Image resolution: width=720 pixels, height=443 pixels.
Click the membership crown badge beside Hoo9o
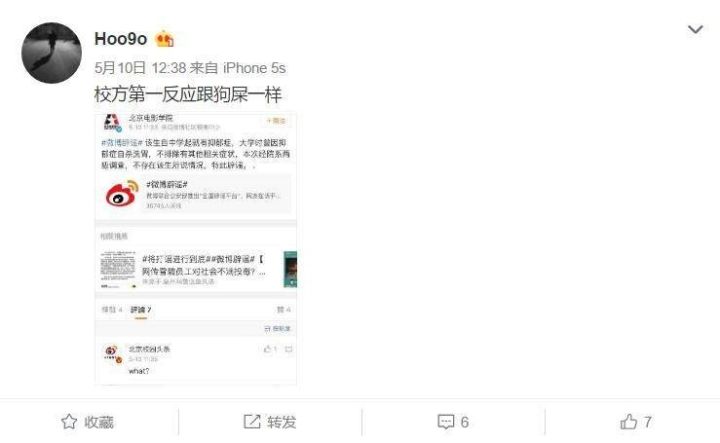(164, 39)
